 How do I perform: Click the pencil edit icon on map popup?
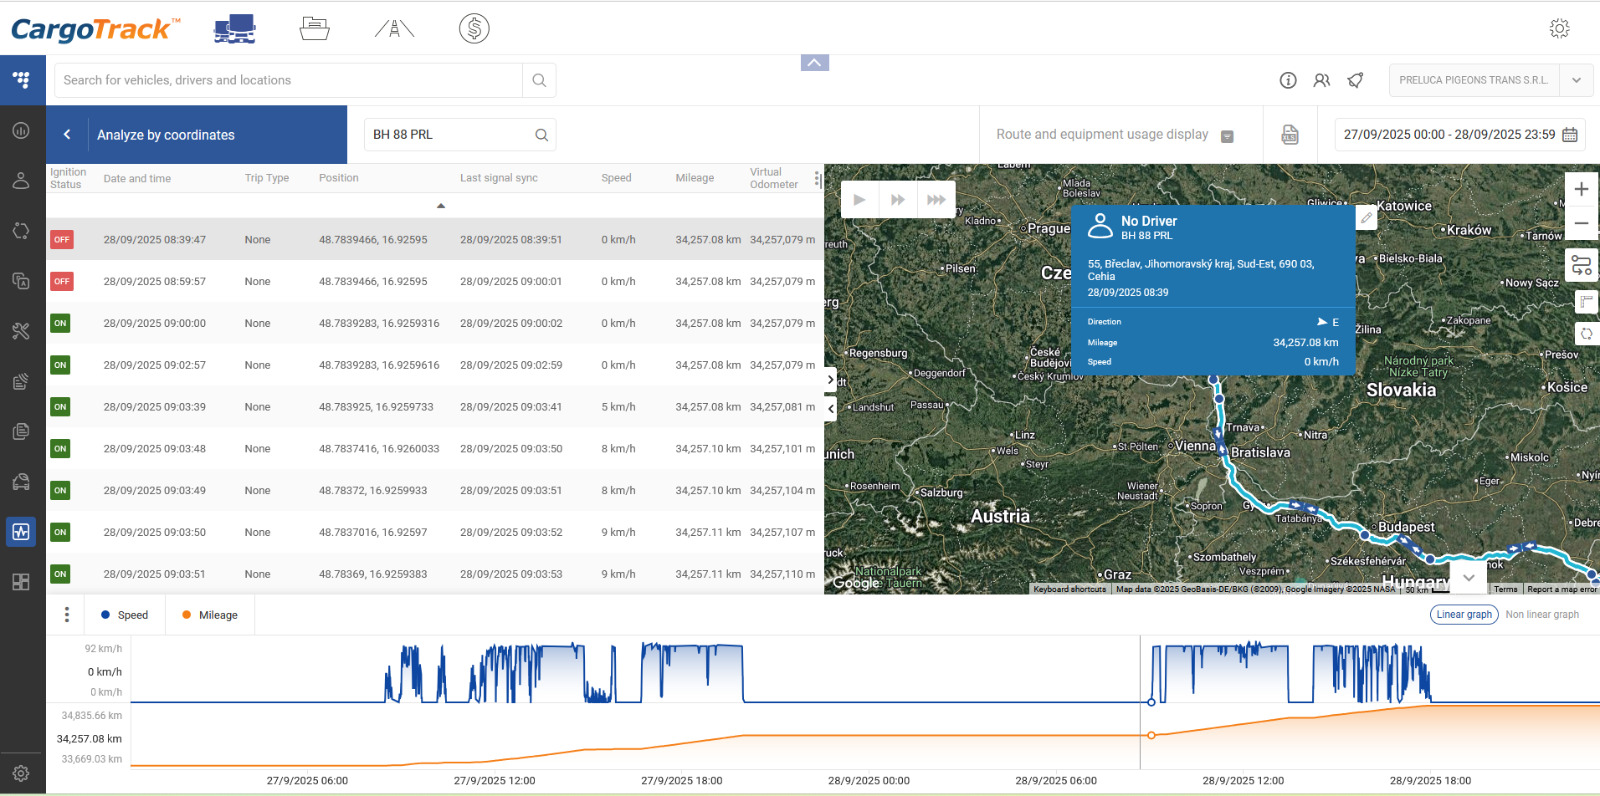pyautogui.click(x=1366, y=218)
